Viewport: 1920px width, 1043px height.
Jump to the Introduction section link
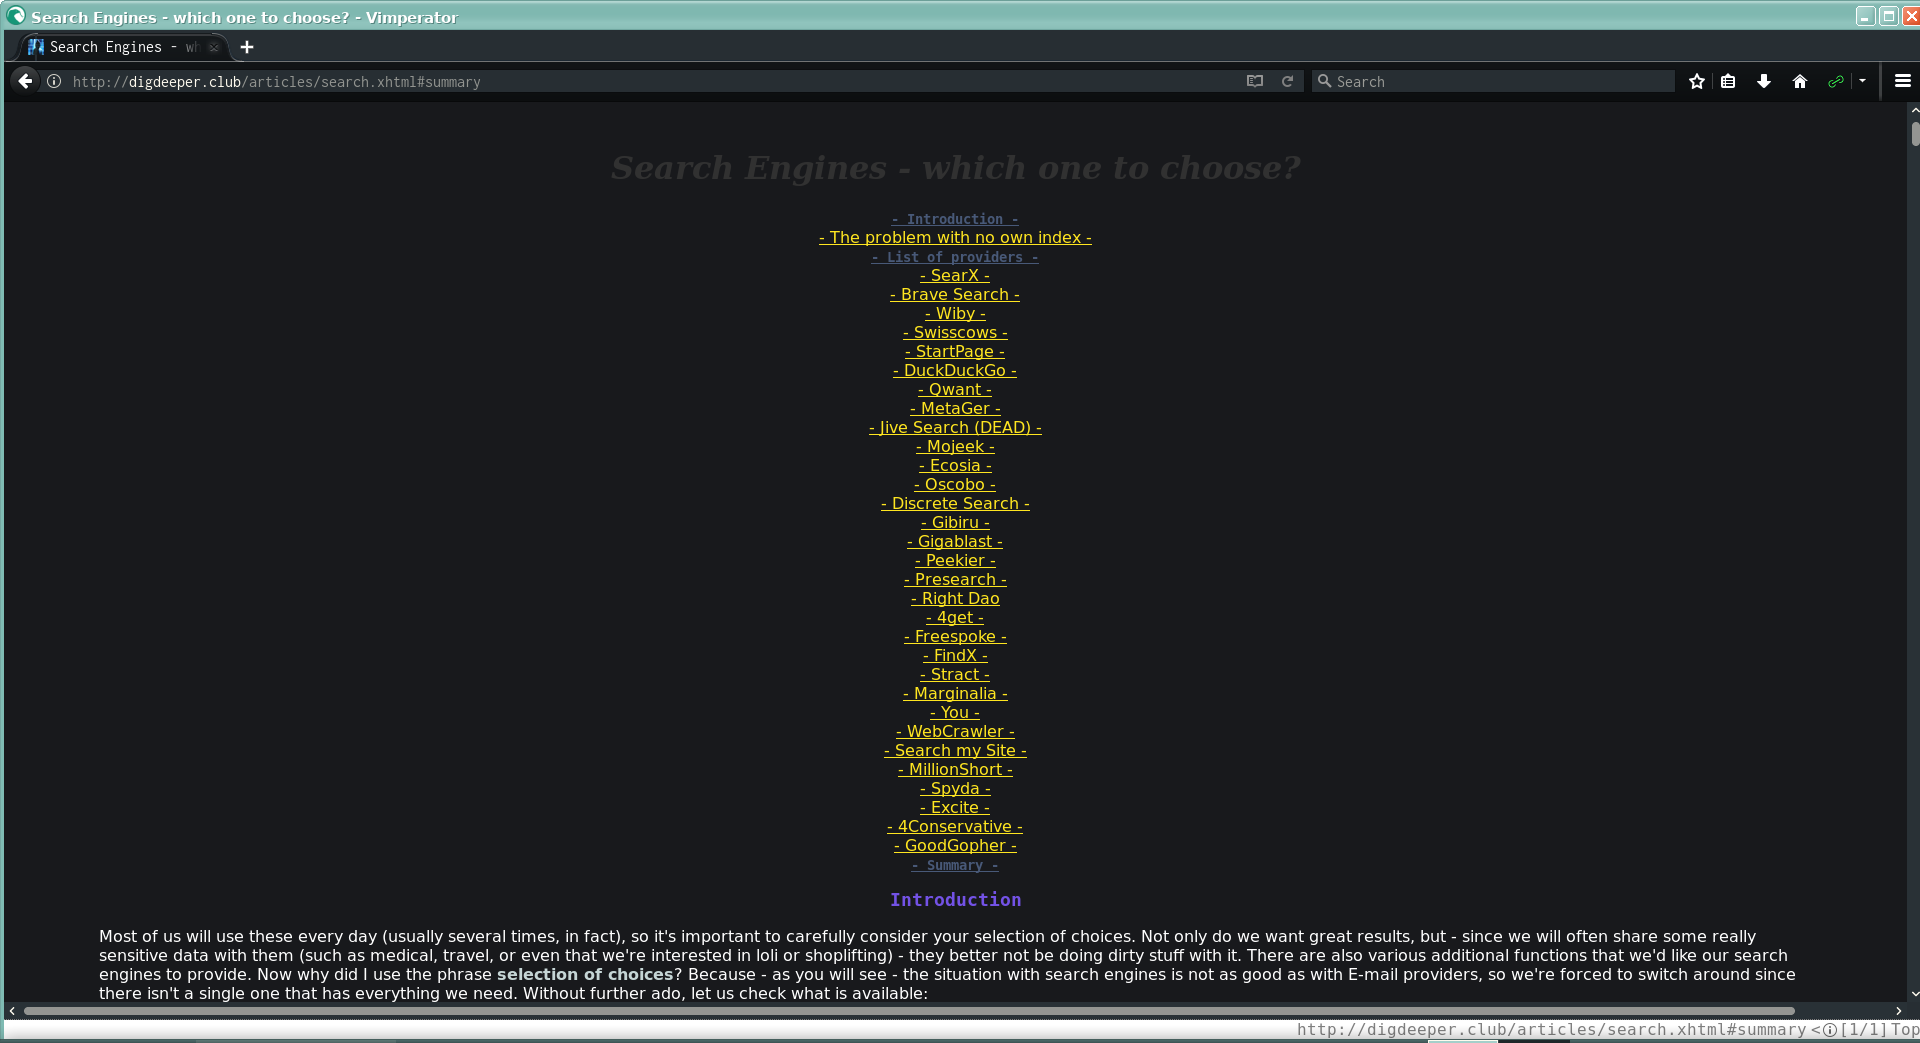tap(955, 219)
